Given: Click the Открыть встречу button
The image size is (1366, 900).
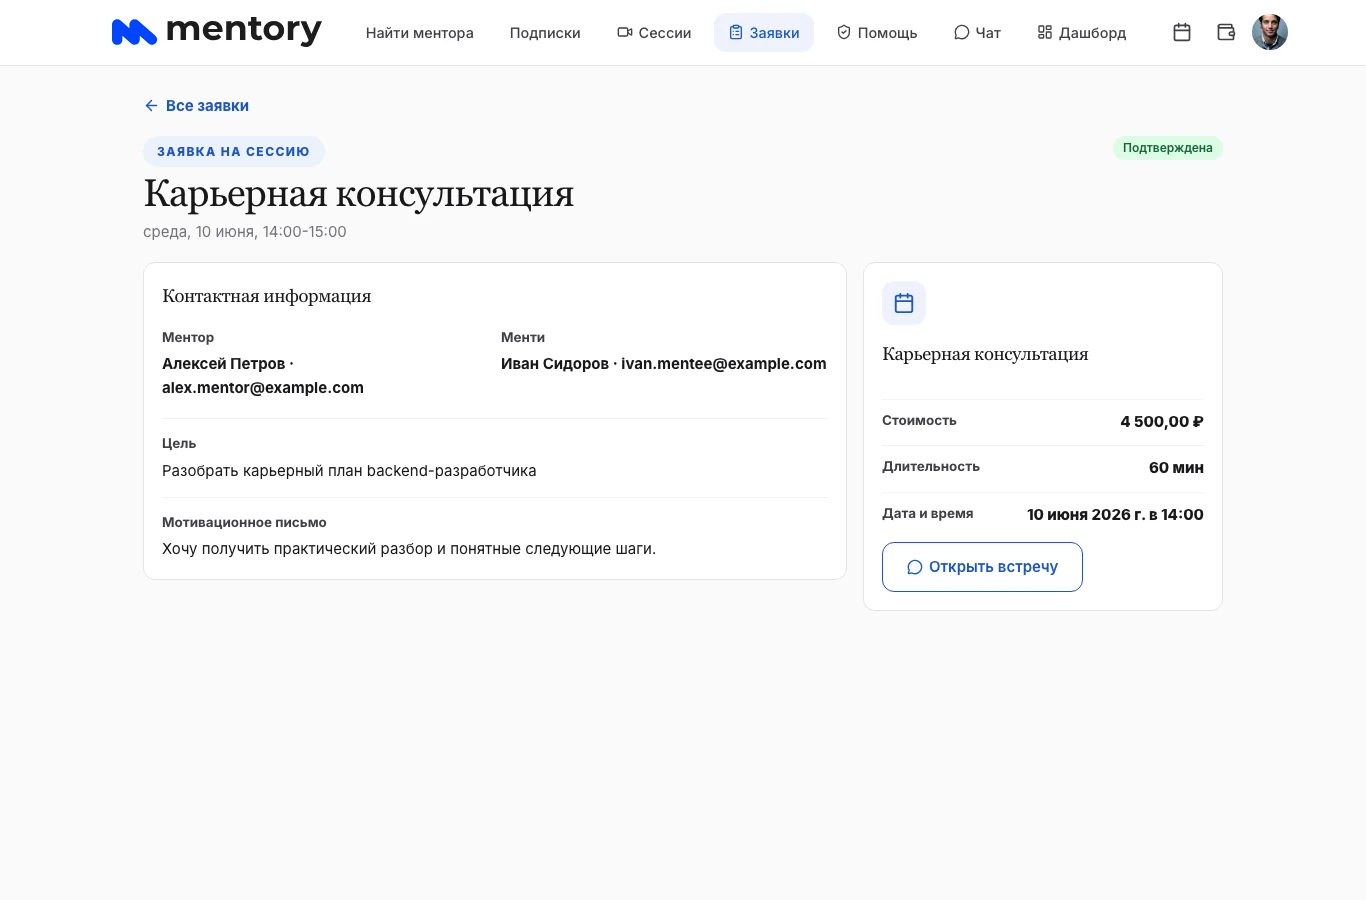Looking at the screenshot, I should pos(982,567).
